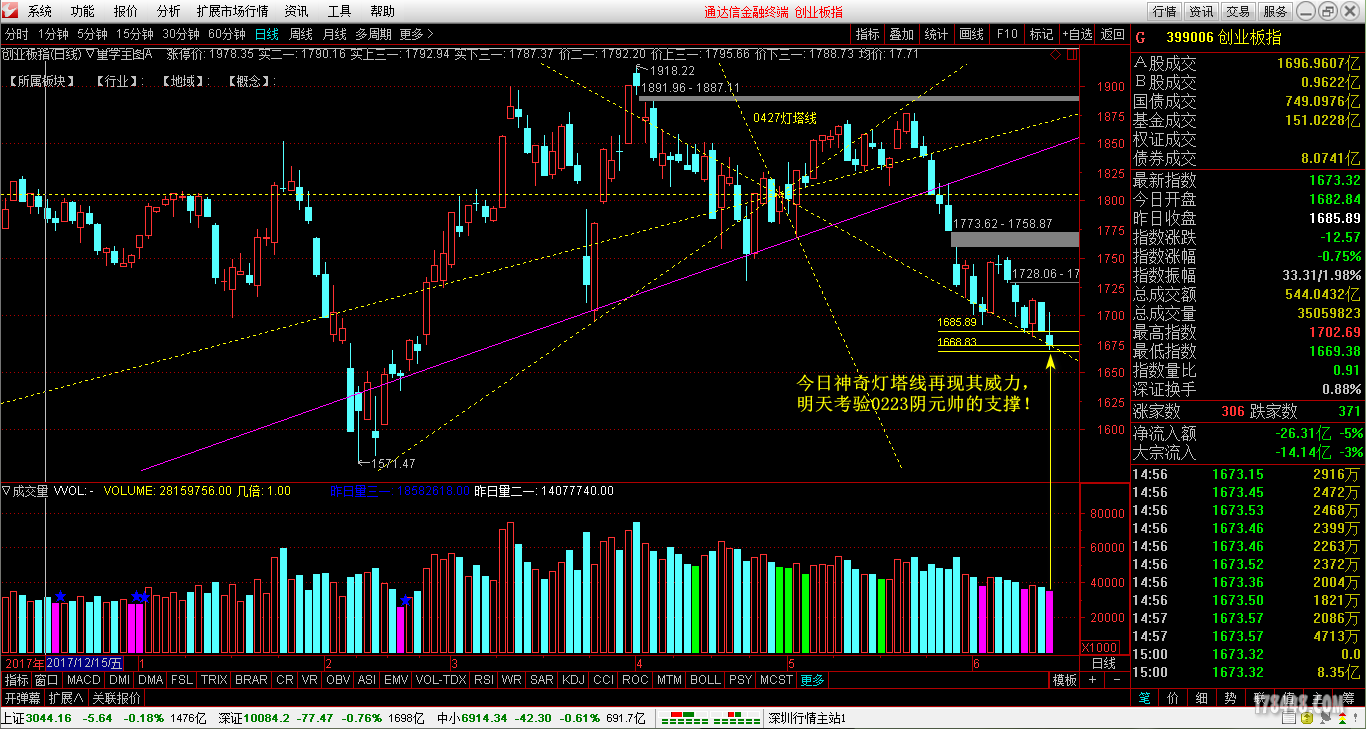Select the 日线 period tab at the top

click(x=267, y=34)
